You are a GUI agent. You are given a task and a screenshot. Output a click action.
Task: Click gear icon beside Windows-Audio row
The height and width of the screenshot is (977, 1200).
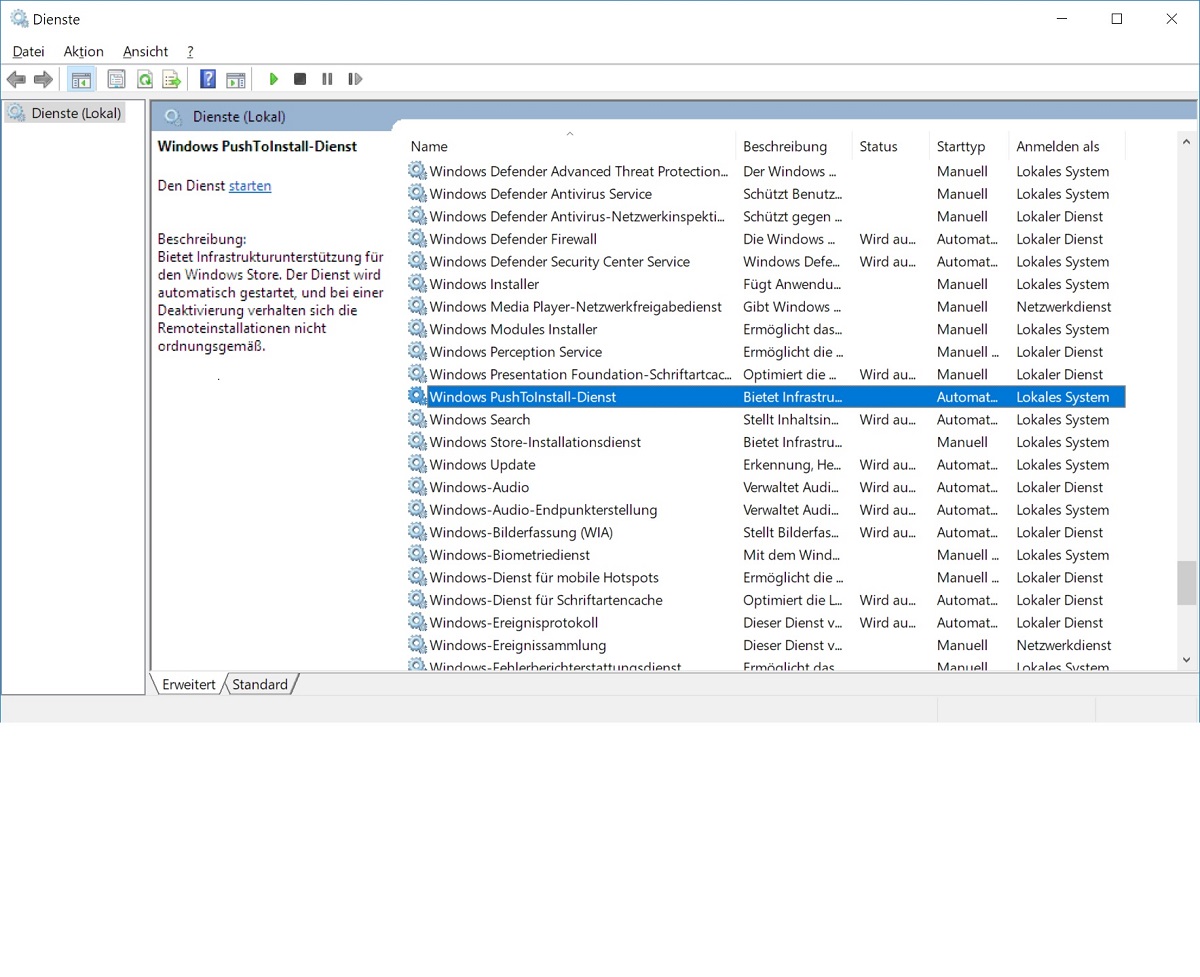[x=417, y=487]
